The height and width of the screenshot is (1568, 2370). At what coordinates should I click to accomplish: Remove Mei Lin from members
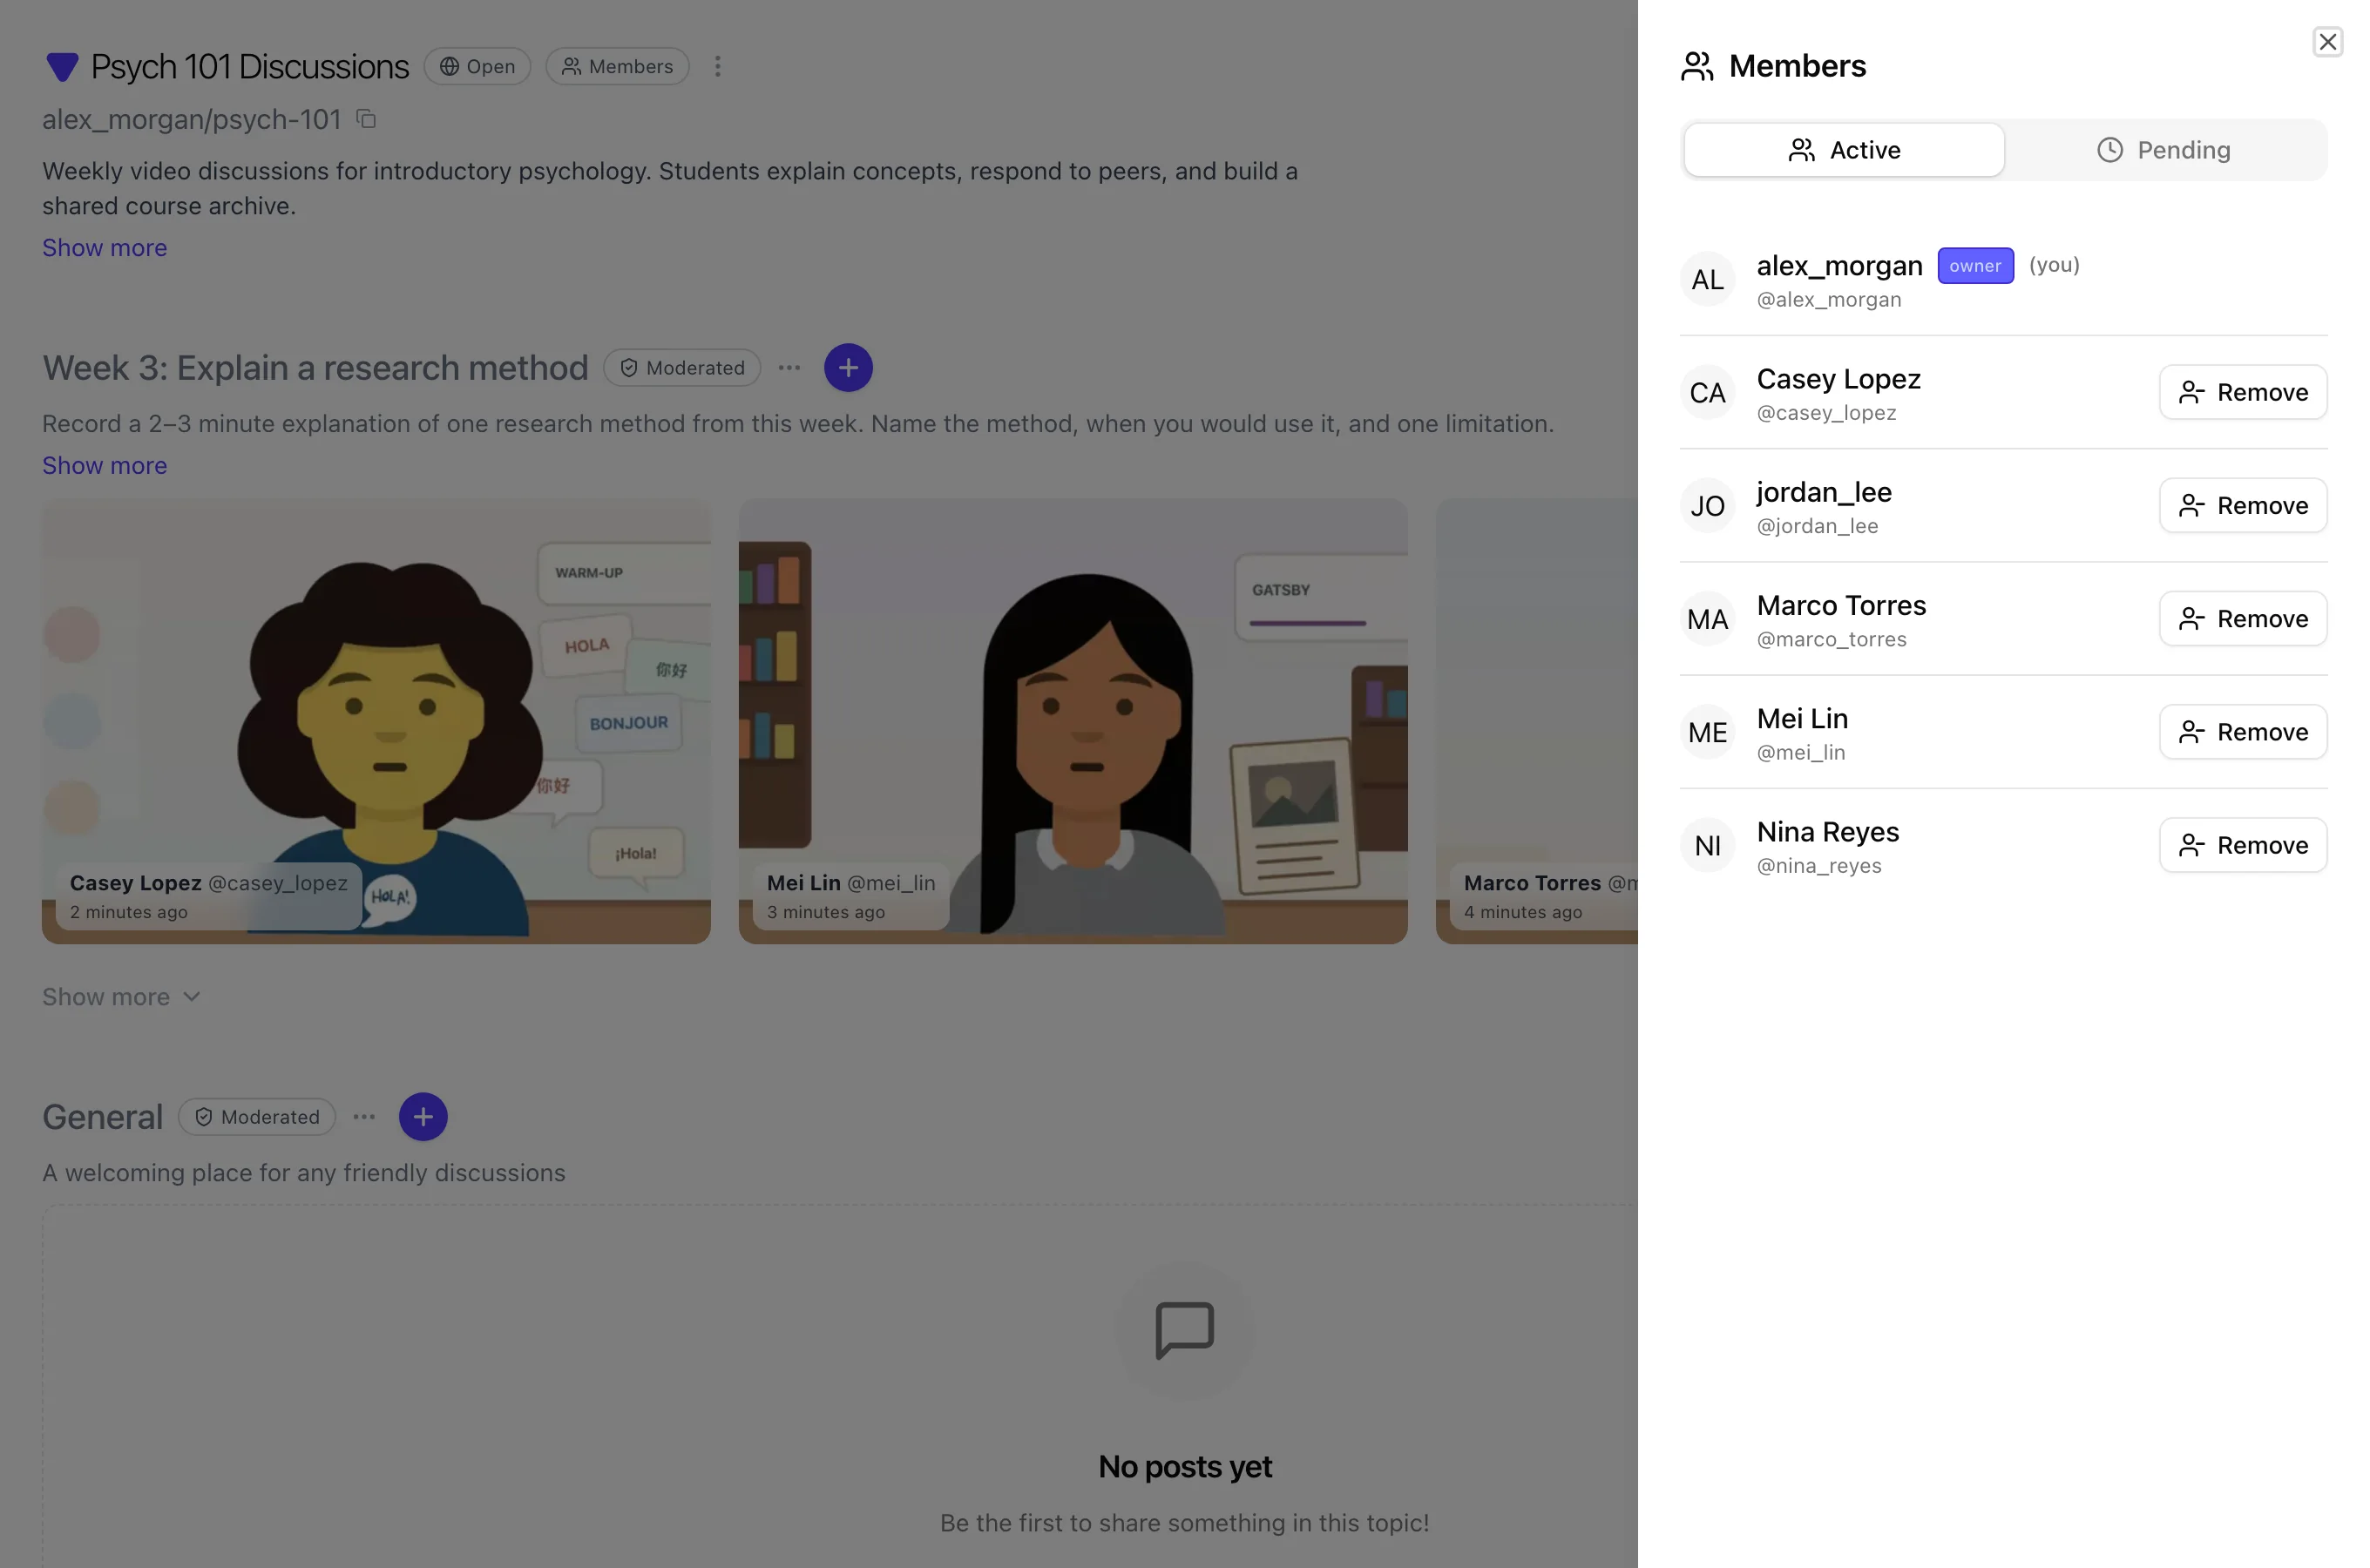coord(2243,732)
